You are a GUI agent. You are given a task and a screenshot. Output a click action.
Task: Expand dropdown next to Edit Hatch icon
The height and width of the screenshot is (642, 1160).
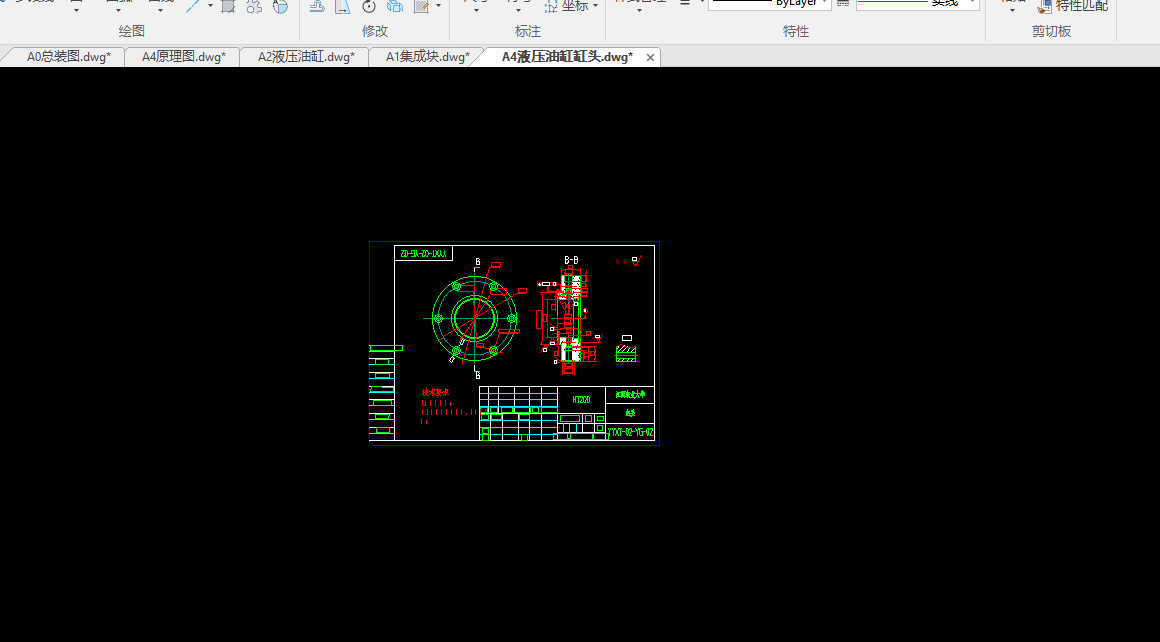tap(439, 6)
